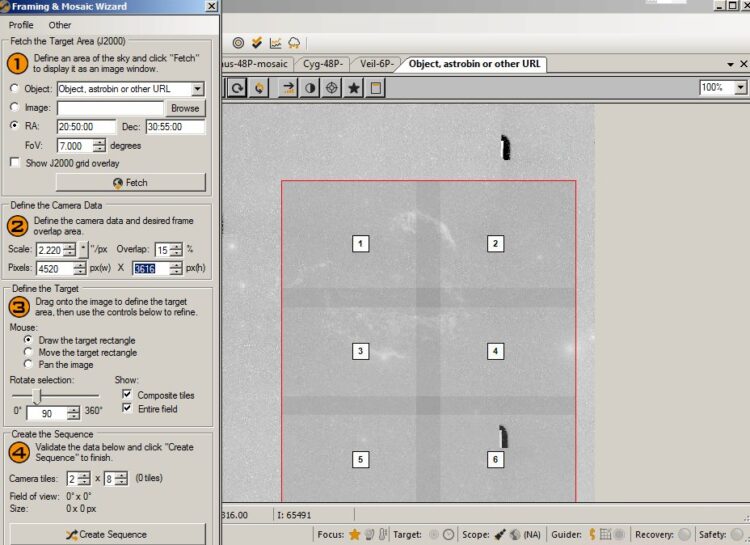
Task: Click the concentric target icon in top toolbar
Action: click(238, 44)
